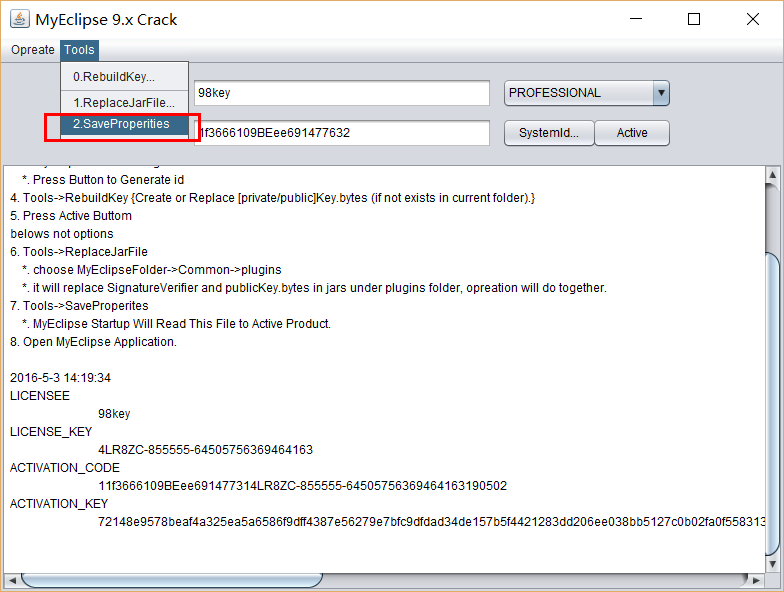Choose 0.RebuildKey... from Tools menu
Image resolution: width=784 pixels, height=592 pixels.
(x=124, y=76)
